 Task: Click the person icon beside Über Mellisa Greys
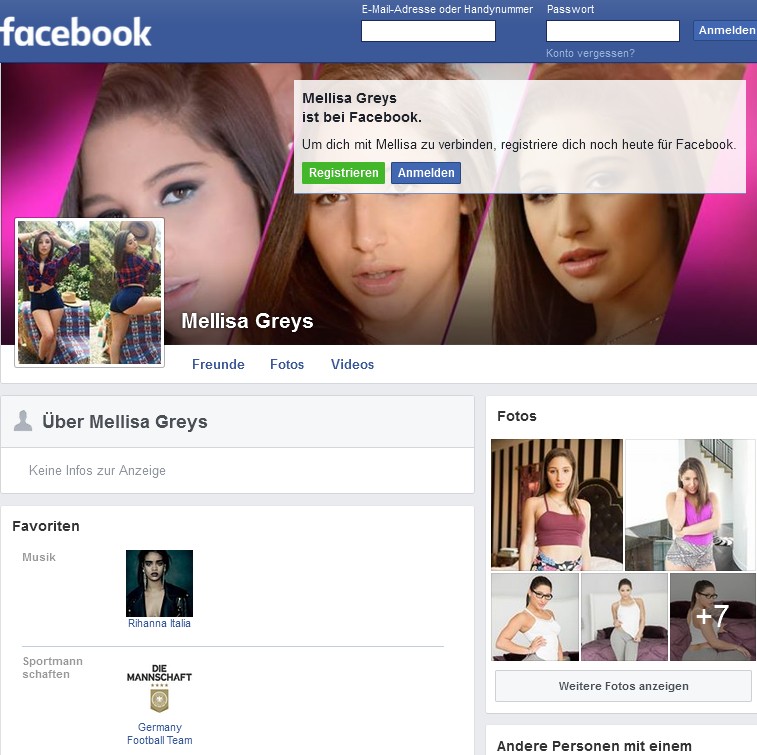click(23, 421)
